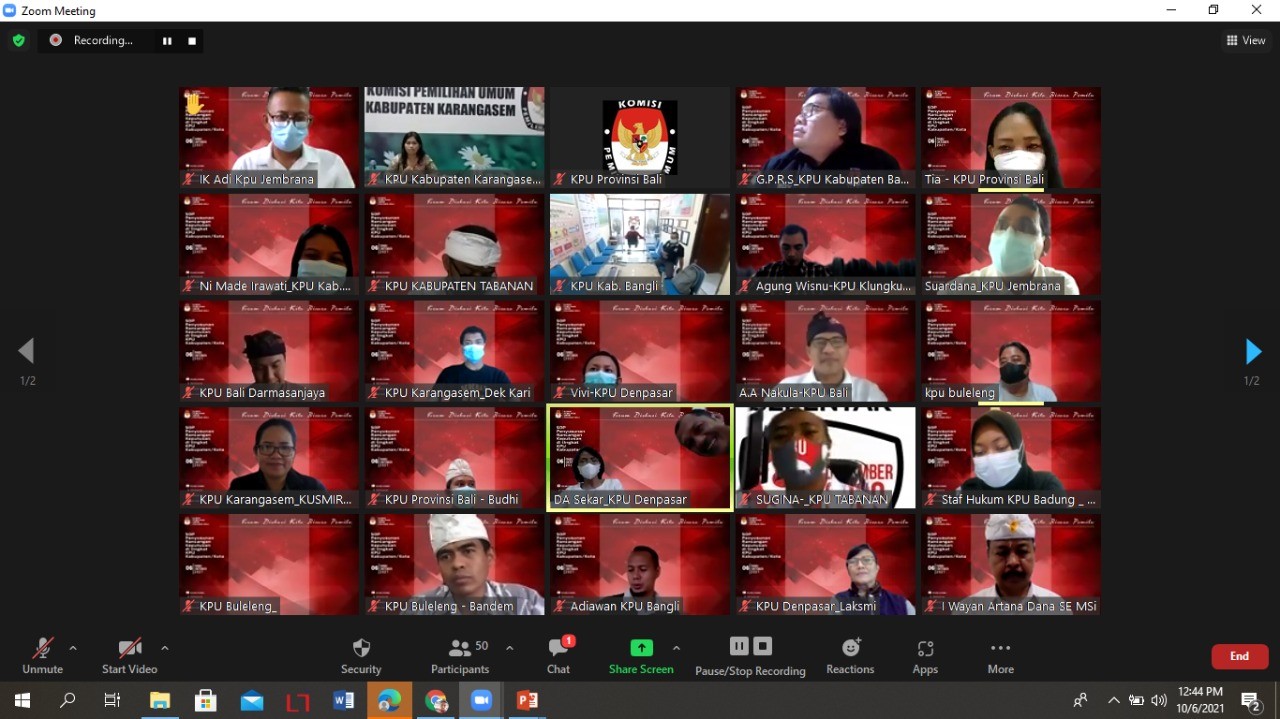
Task: Select DA Sekar_KPU Denpasar video tile
Action: tap(640, 458)
